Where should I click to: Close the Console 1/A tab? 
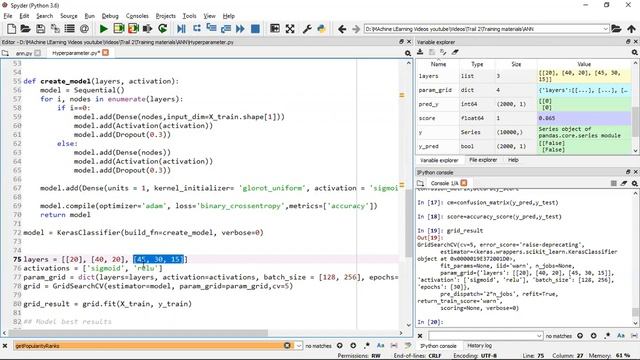[x=464, y=183]
